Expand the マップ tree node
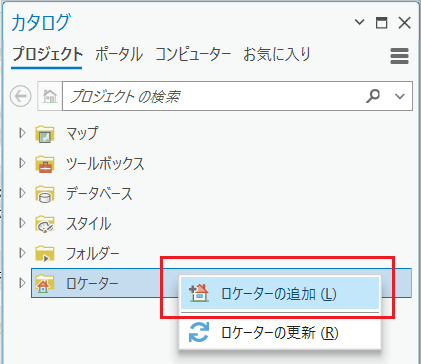 (x=22, y=133)
